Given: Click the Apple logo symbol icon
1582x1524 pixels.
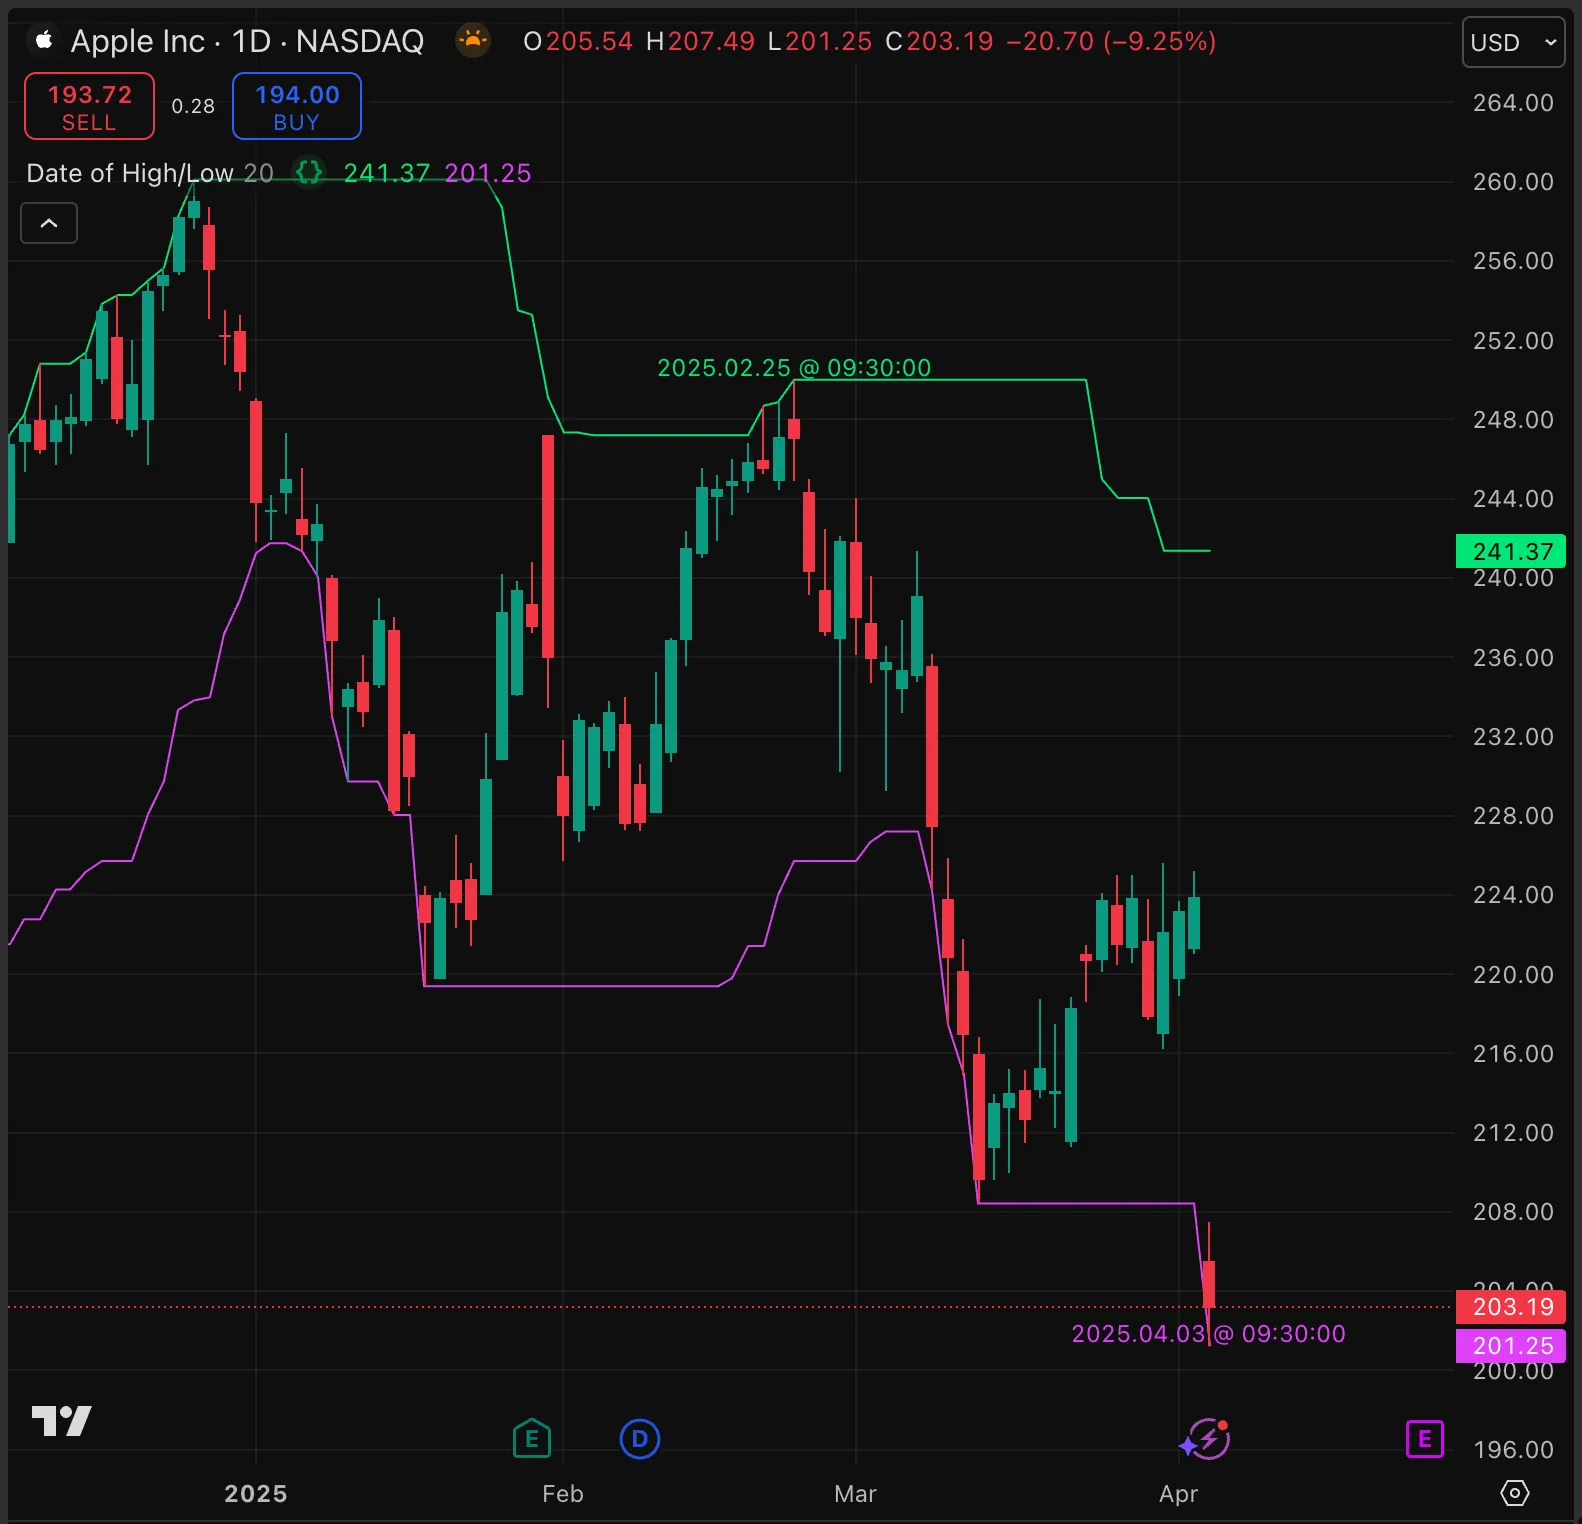Looking at the screenshot, I should pos(43,40).
